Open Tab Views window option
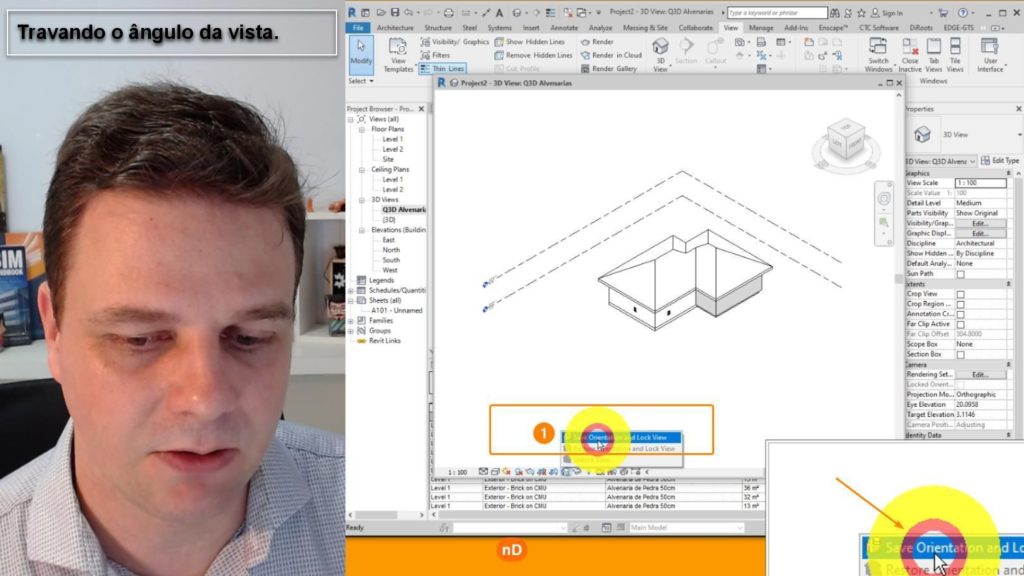 click(933, 56)
